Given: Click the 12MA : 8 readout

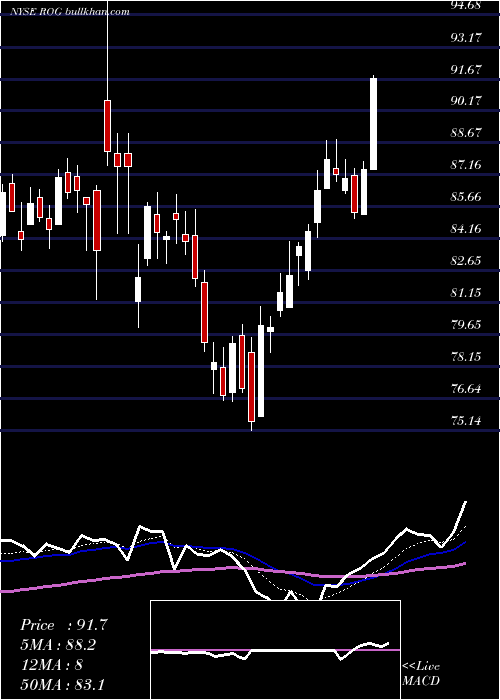Looking at the screenshot, I should [x=51, y=665].
